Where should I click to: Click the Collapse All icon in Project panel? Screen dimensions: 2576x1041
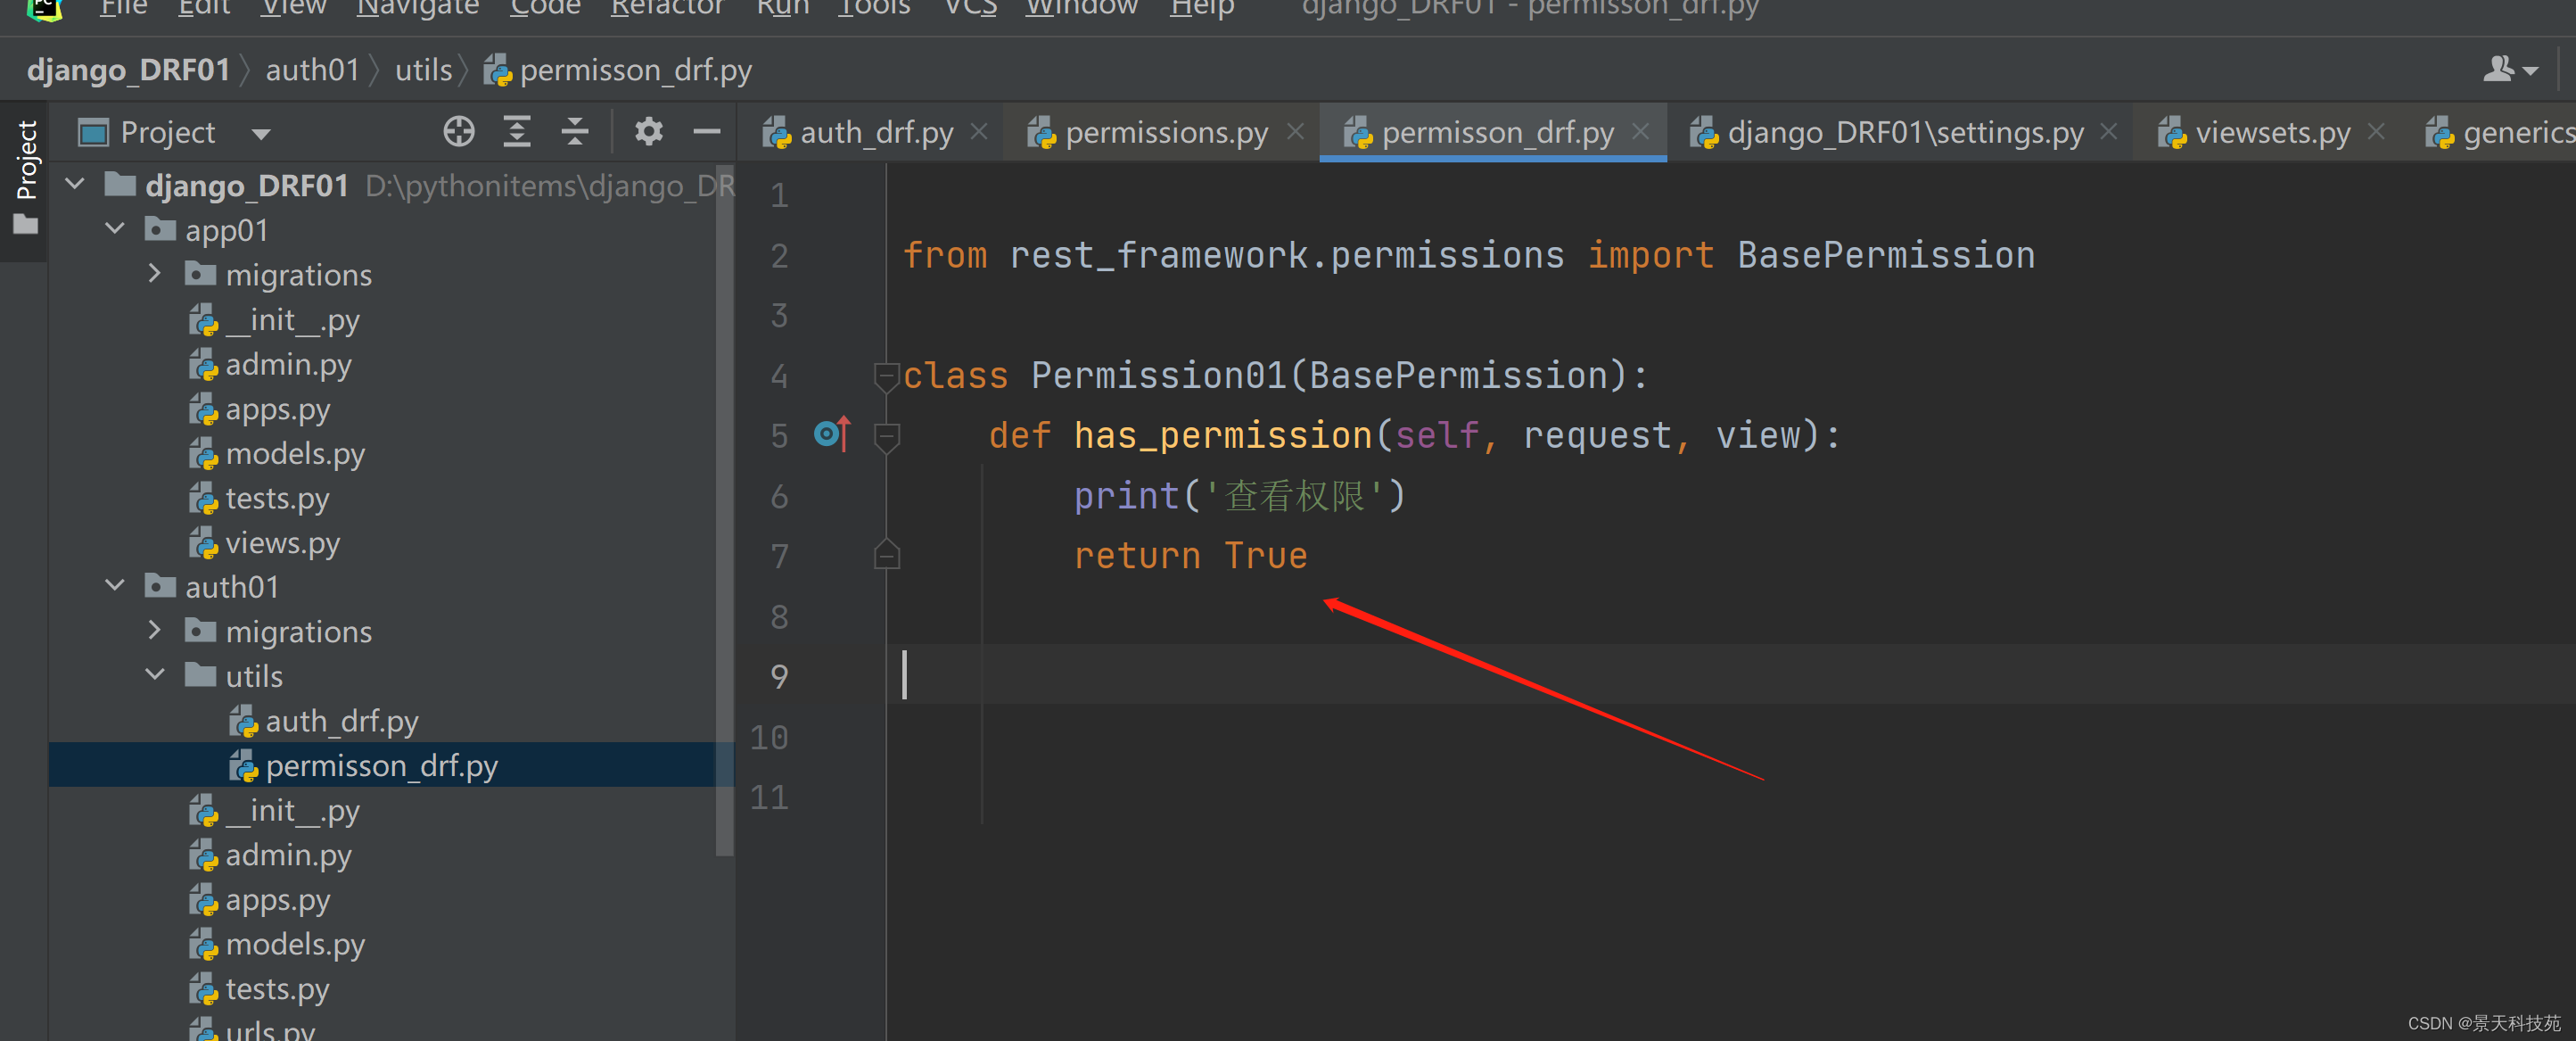(575, 132)
